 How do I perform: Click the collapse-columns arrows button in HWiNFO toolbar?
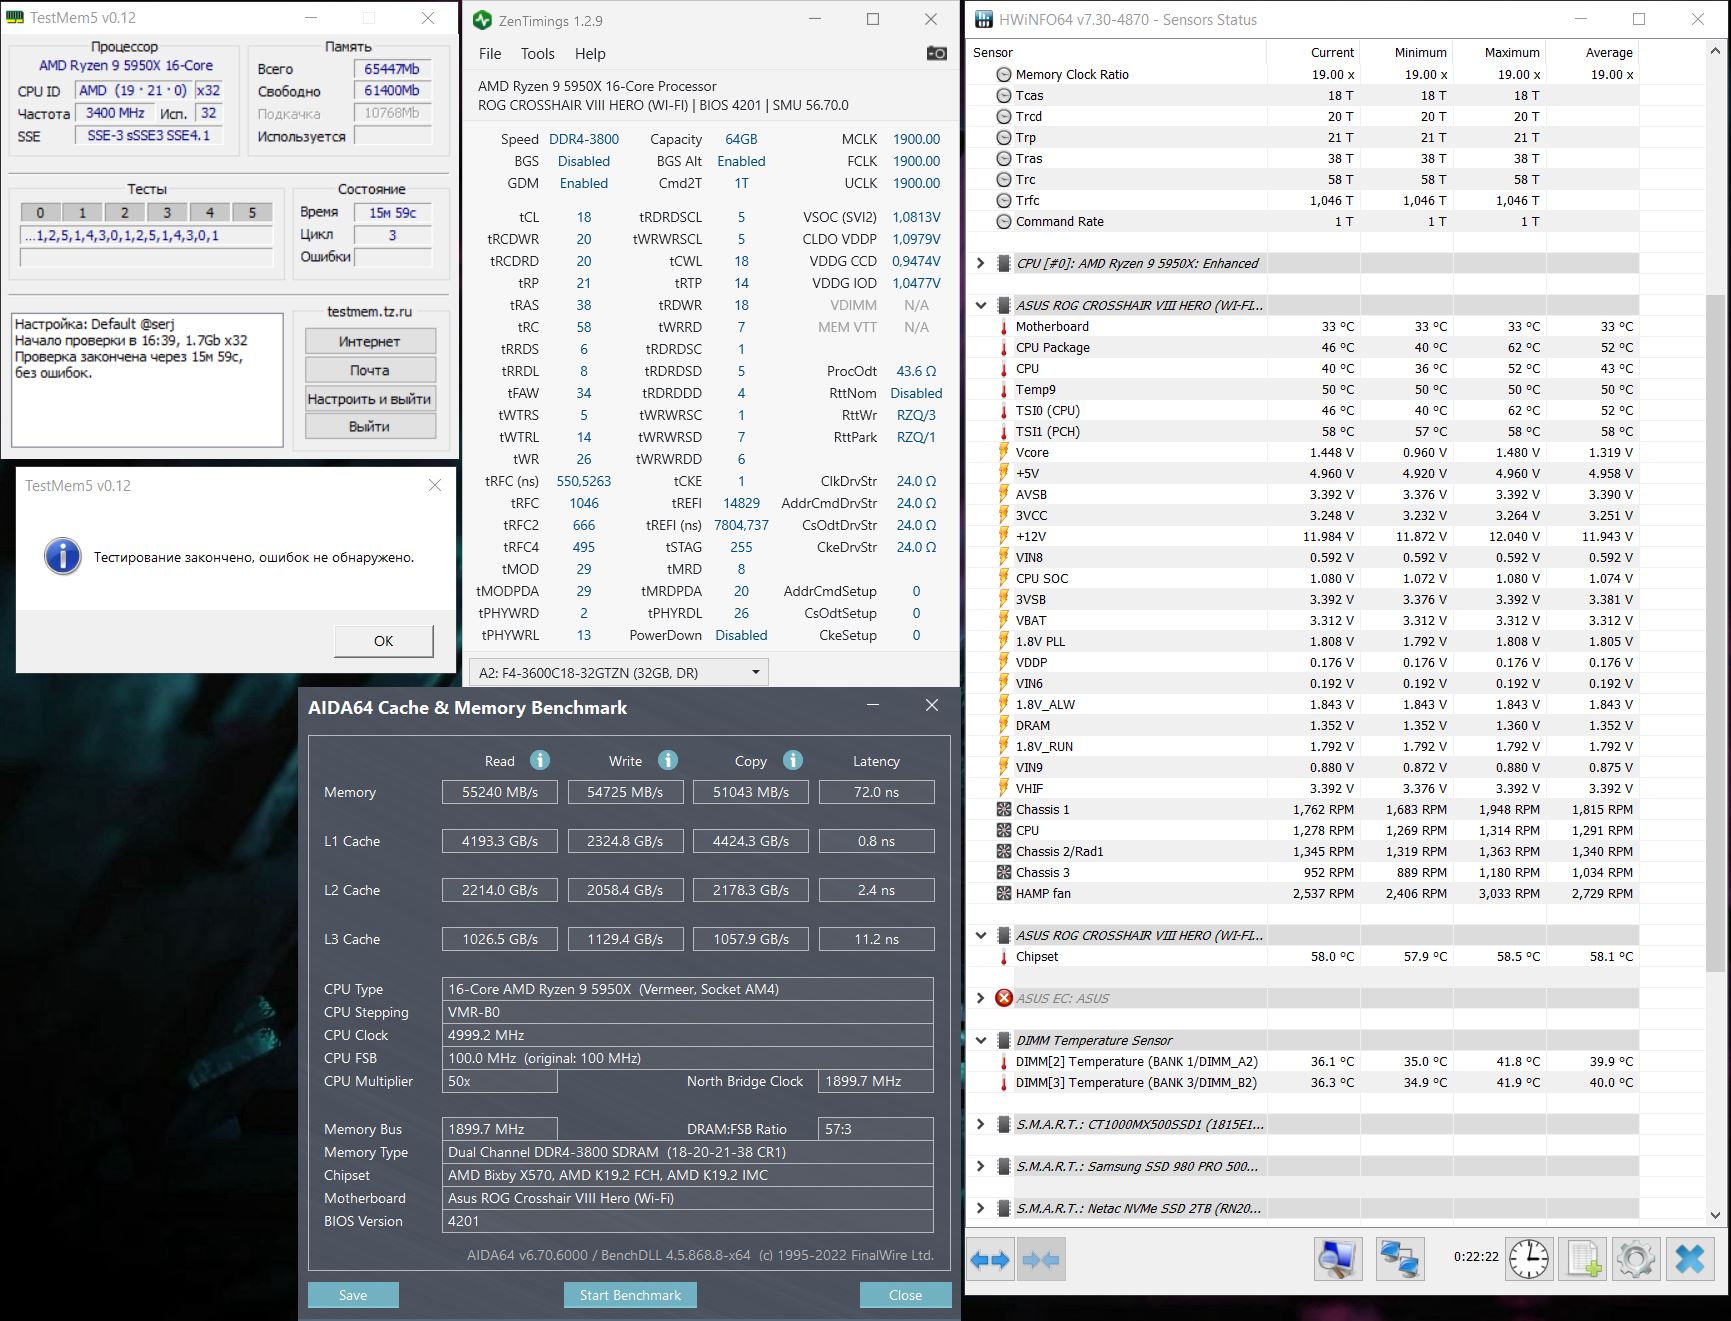click(x=1041, y=1260)
